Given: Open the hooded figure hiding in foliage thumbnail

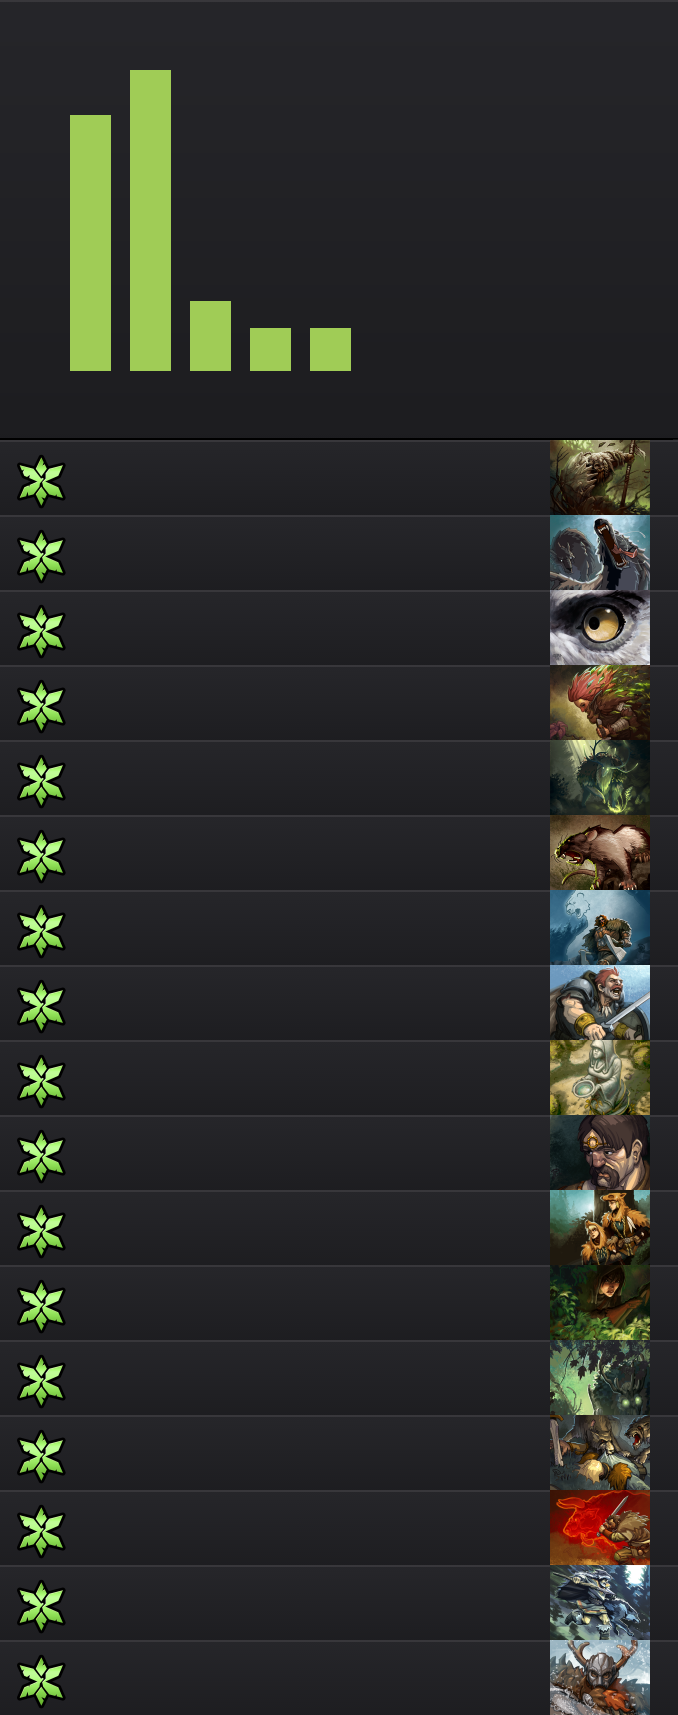Looking at the screenshot, I should [x=600, y=1303].
